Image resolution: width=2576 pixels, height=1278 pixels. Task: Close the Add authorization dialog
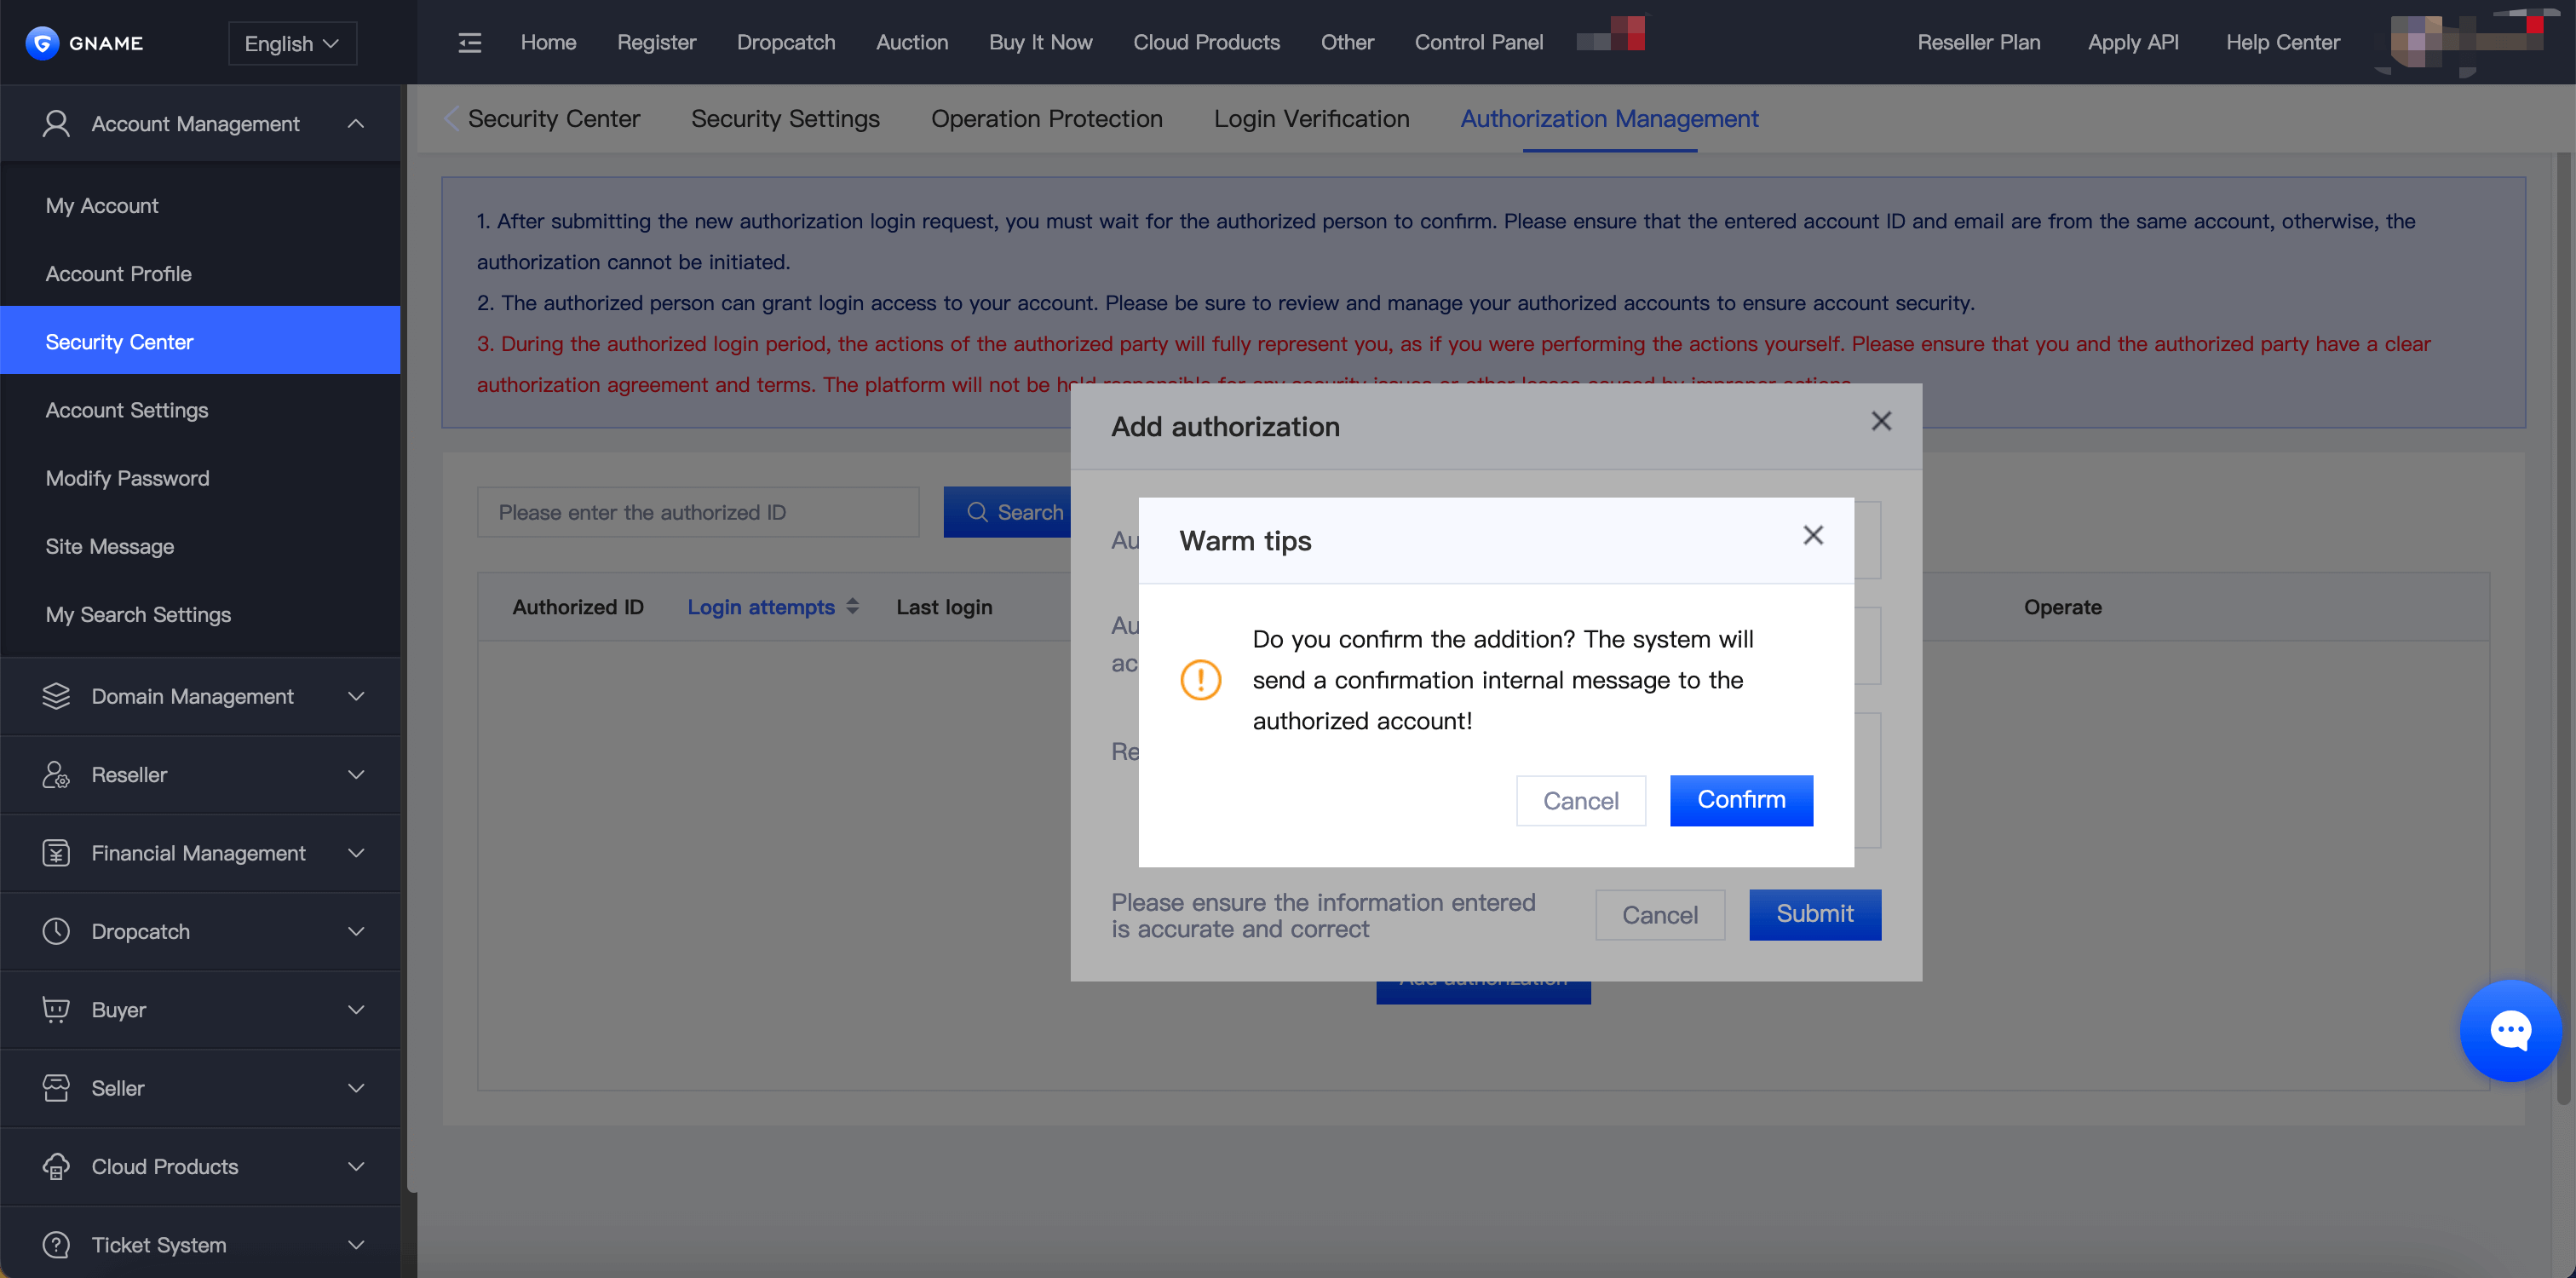pos(1881,422)
